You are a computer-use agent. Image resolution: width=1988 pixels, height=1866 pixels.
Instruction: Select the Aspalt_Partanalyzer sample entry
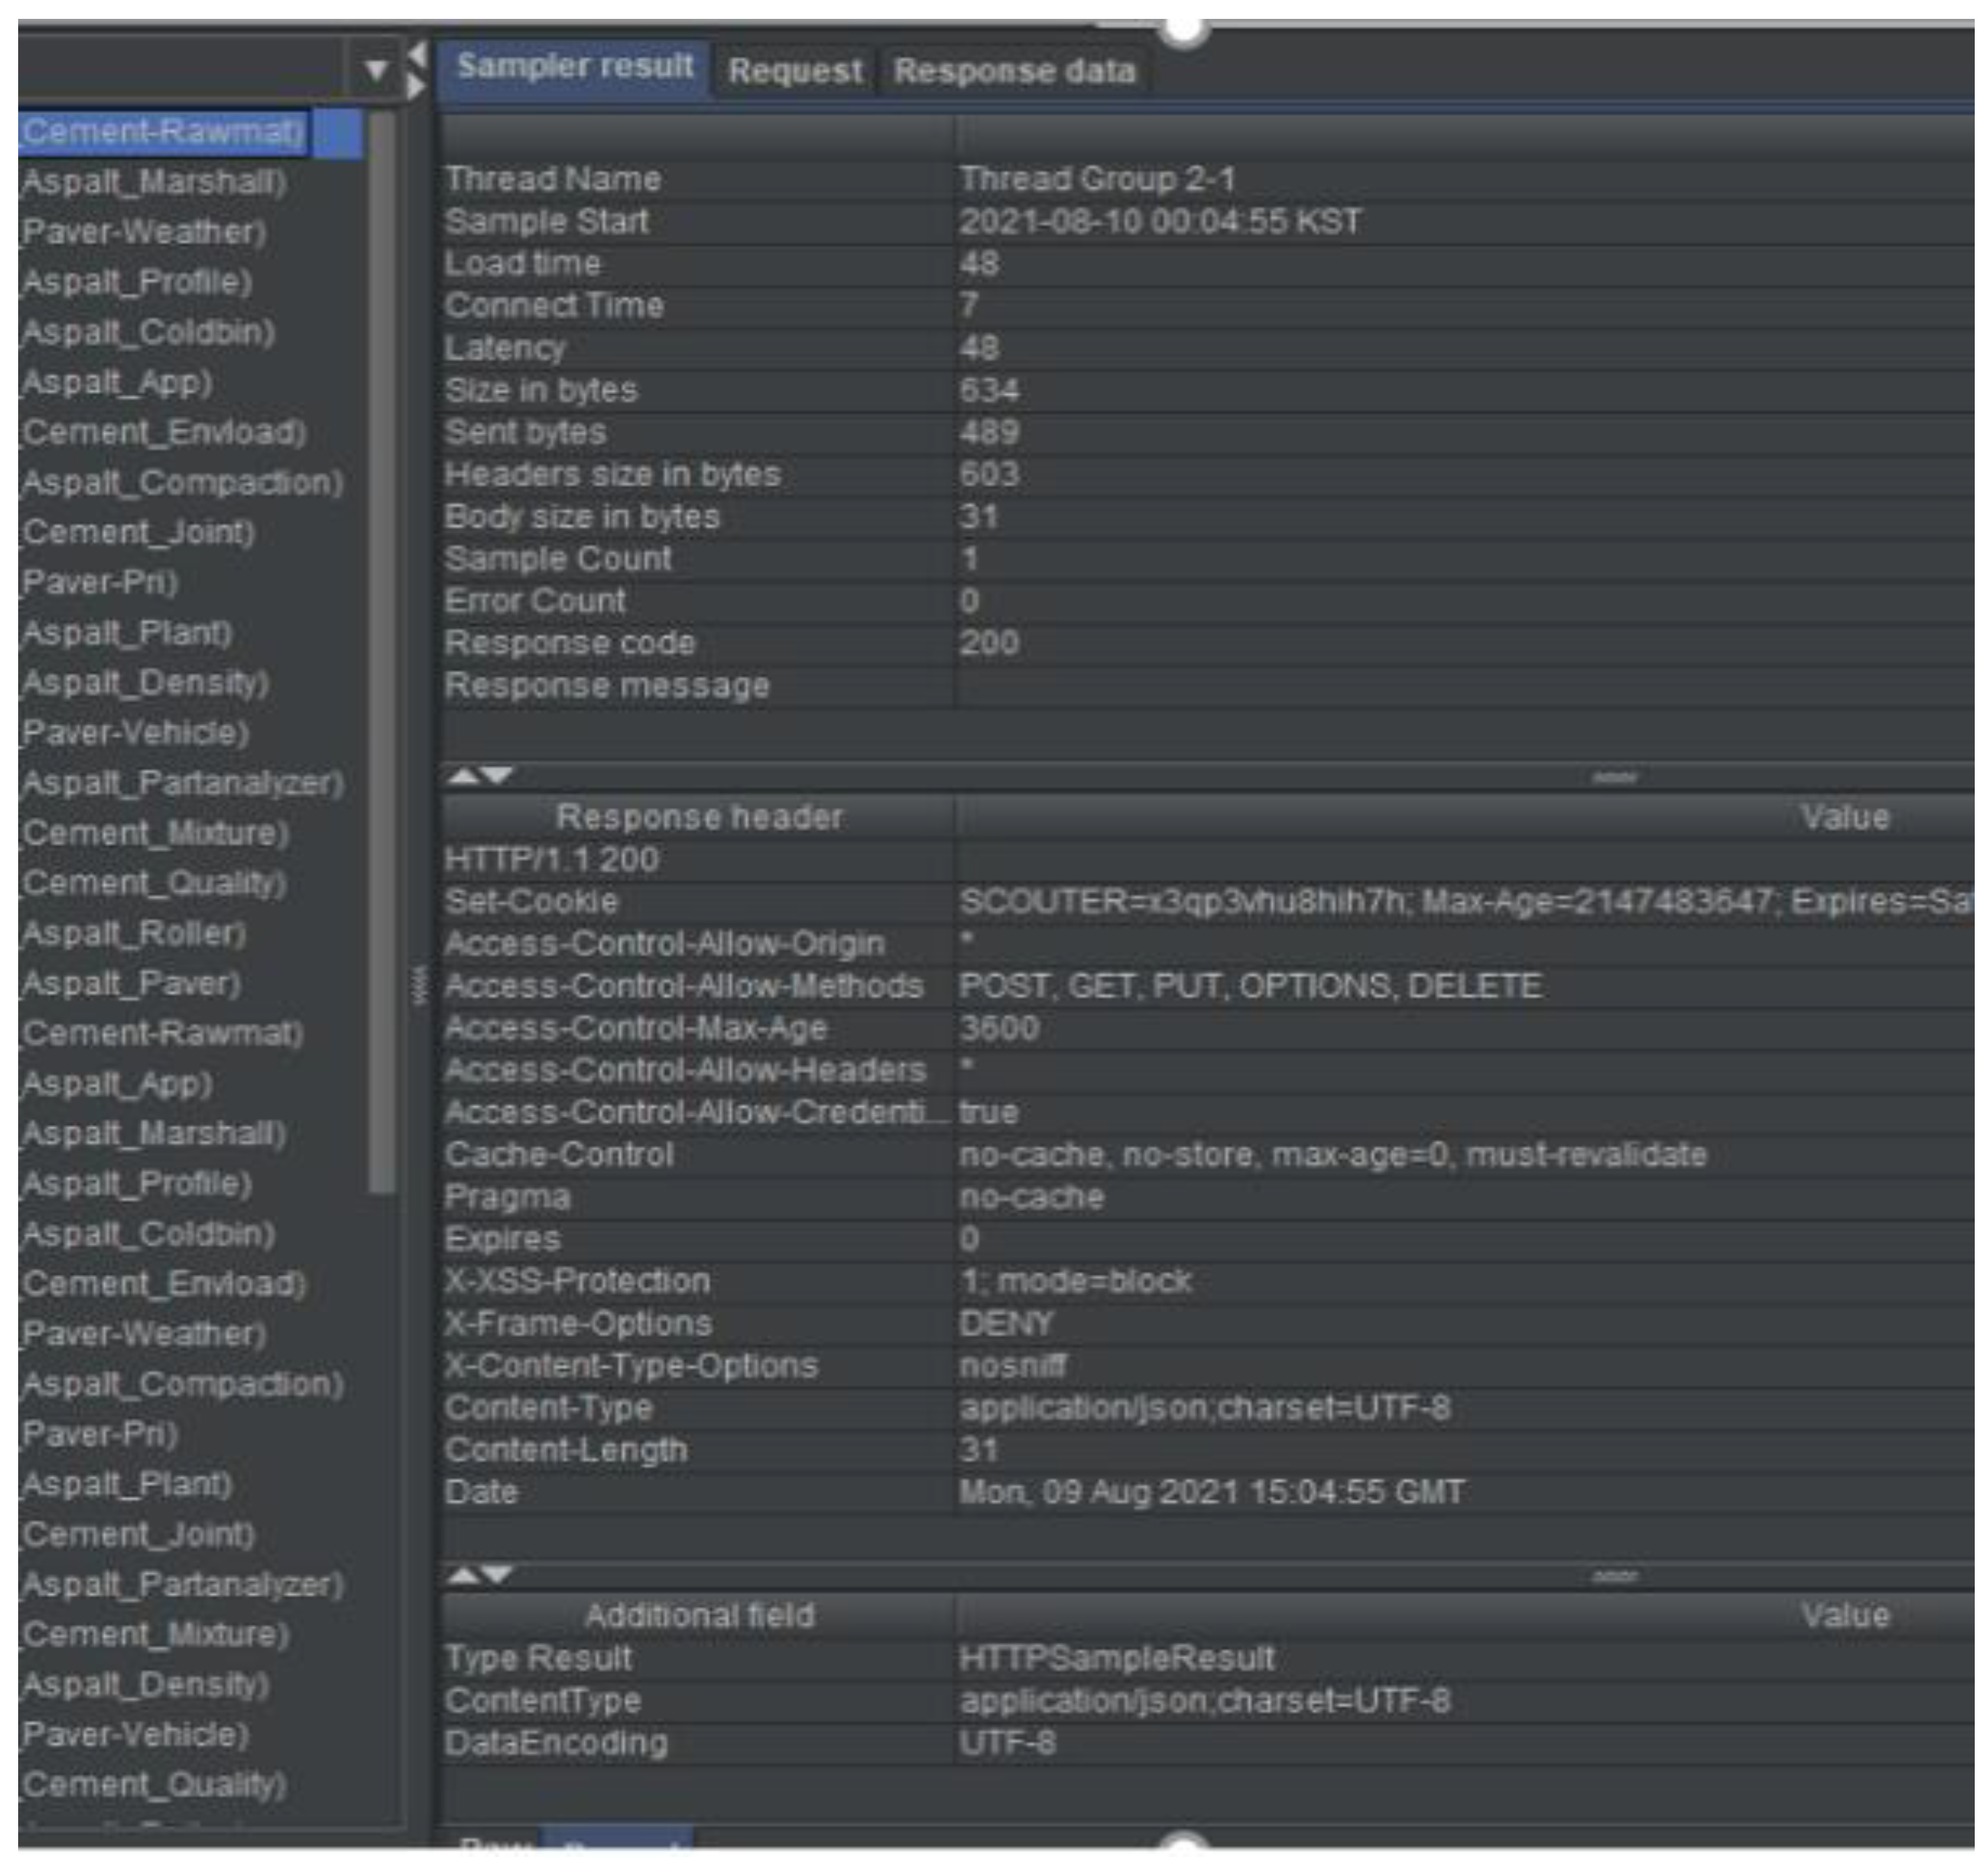tap(183, 783)
